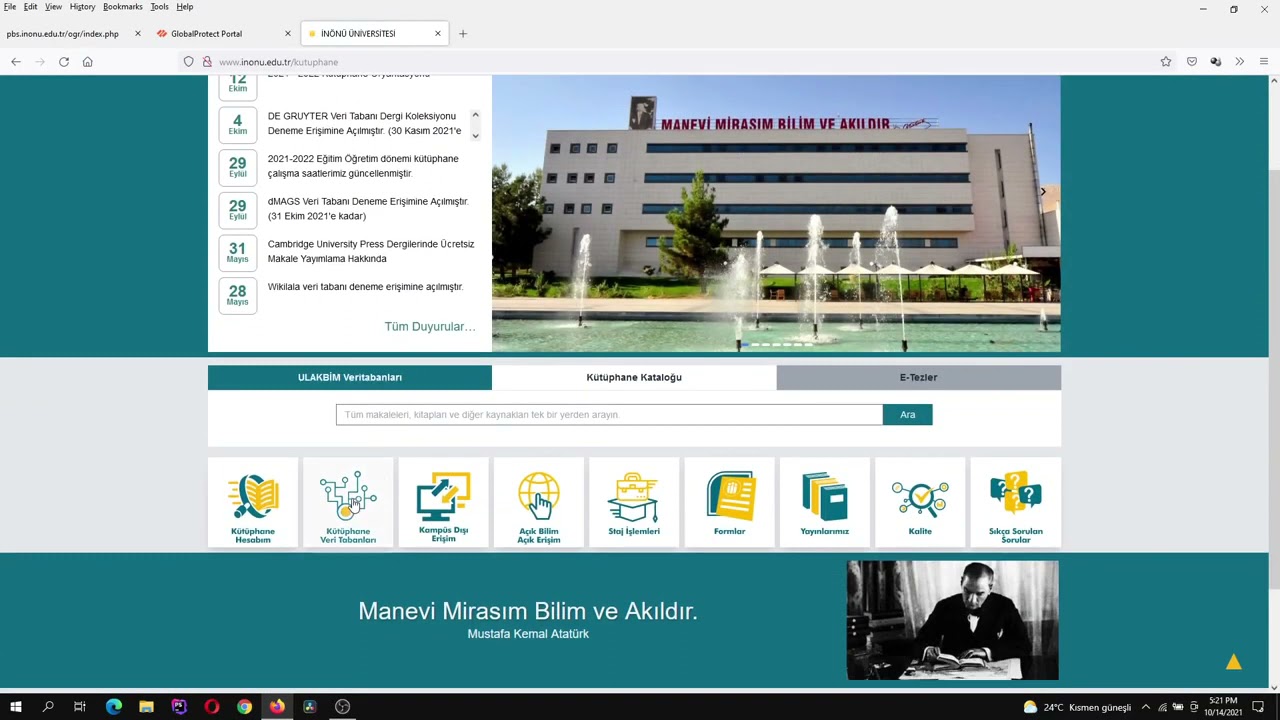
Task: Open the Tools menu
Action: pos(159,7)
